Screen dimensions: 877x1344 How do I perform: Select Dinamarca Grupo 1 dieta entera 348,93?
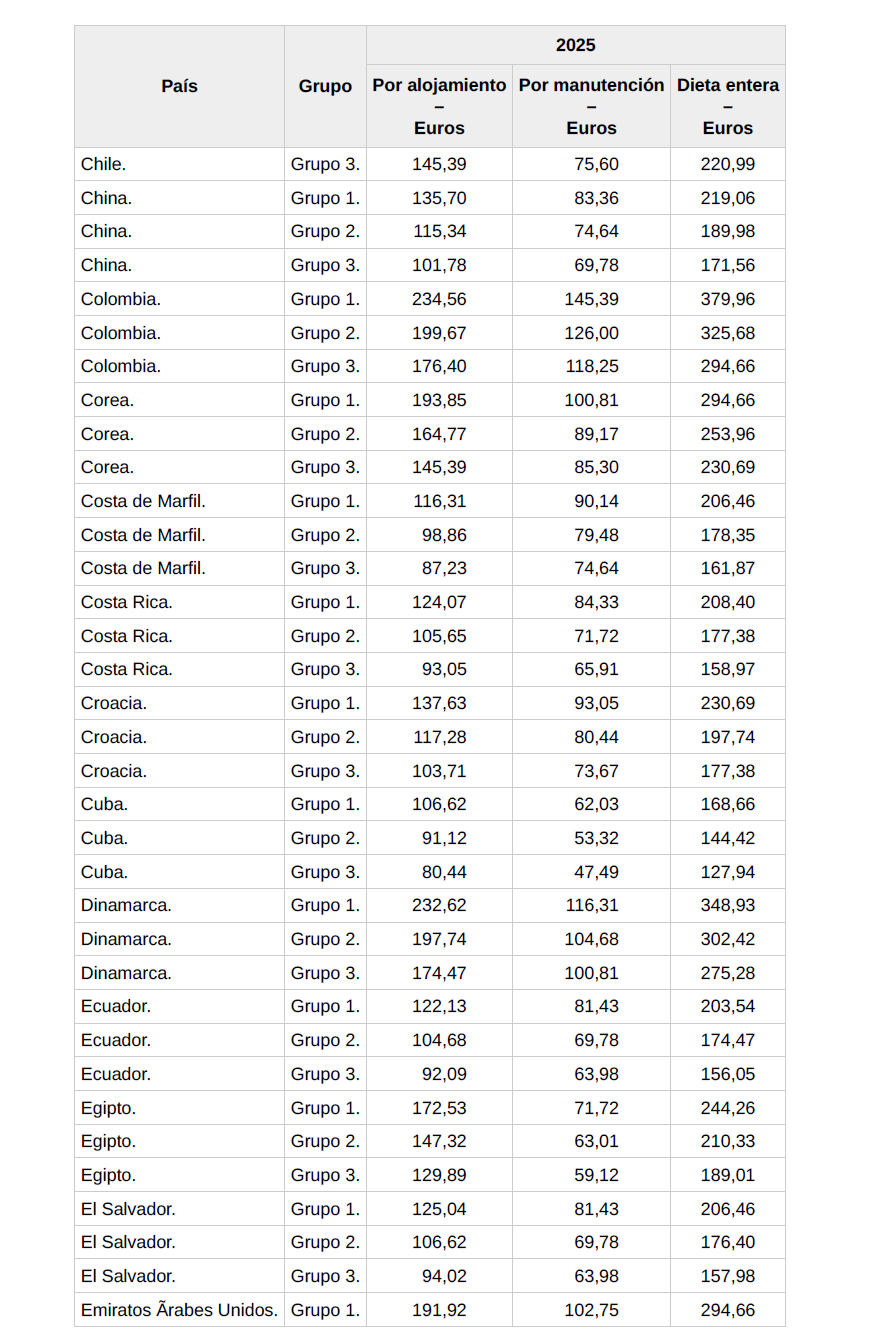(728, 905)
